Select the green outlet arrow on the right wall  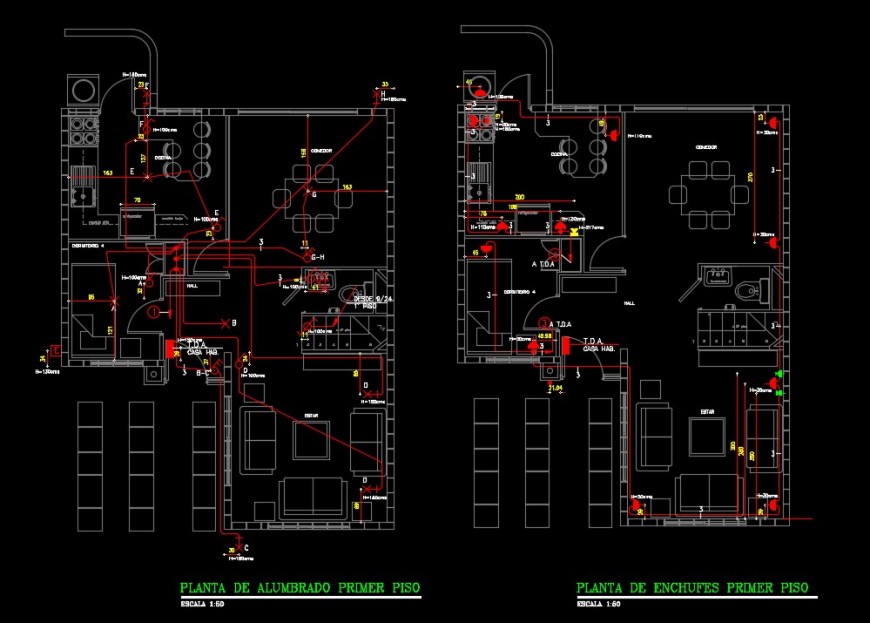click(x=779, y=373)
